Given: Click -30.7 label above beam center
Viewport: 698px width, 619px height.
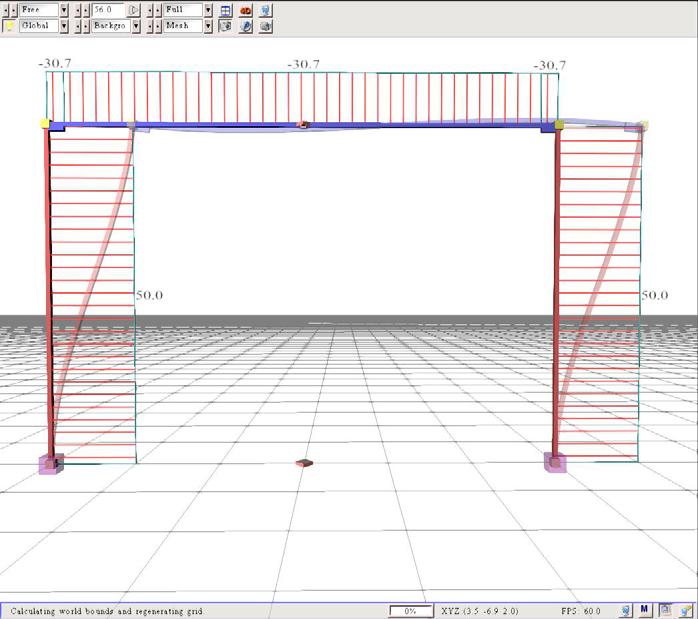Looking at the screenshot, I should click(303, 65).
